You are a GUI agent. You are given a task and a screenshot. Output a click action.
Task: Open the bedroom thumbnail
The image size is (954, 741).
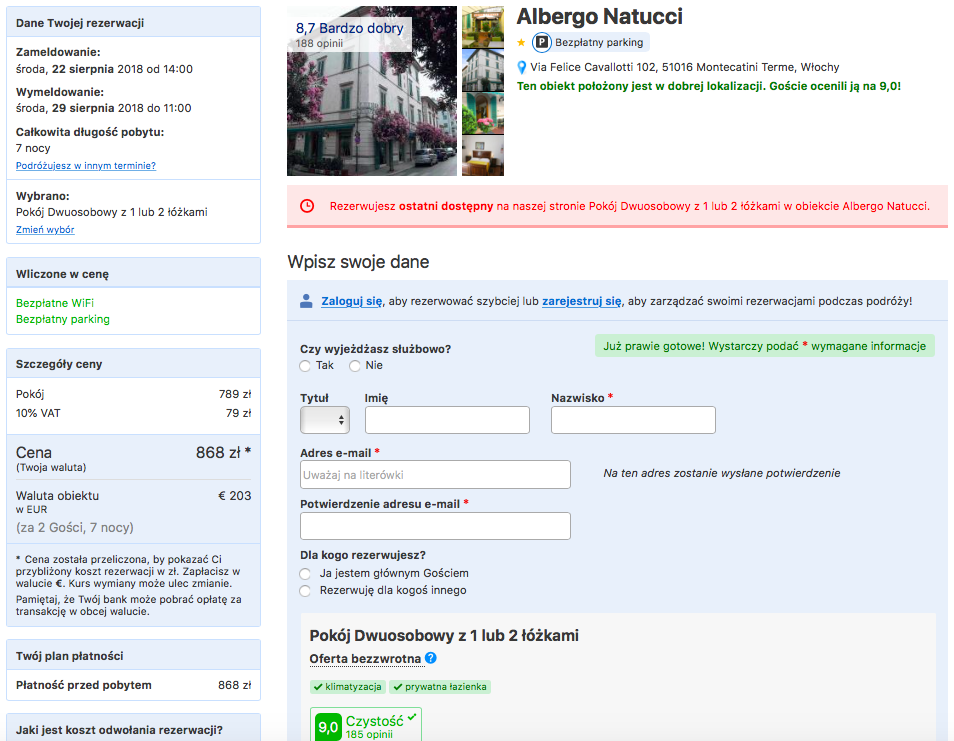[x=483, y=156]
